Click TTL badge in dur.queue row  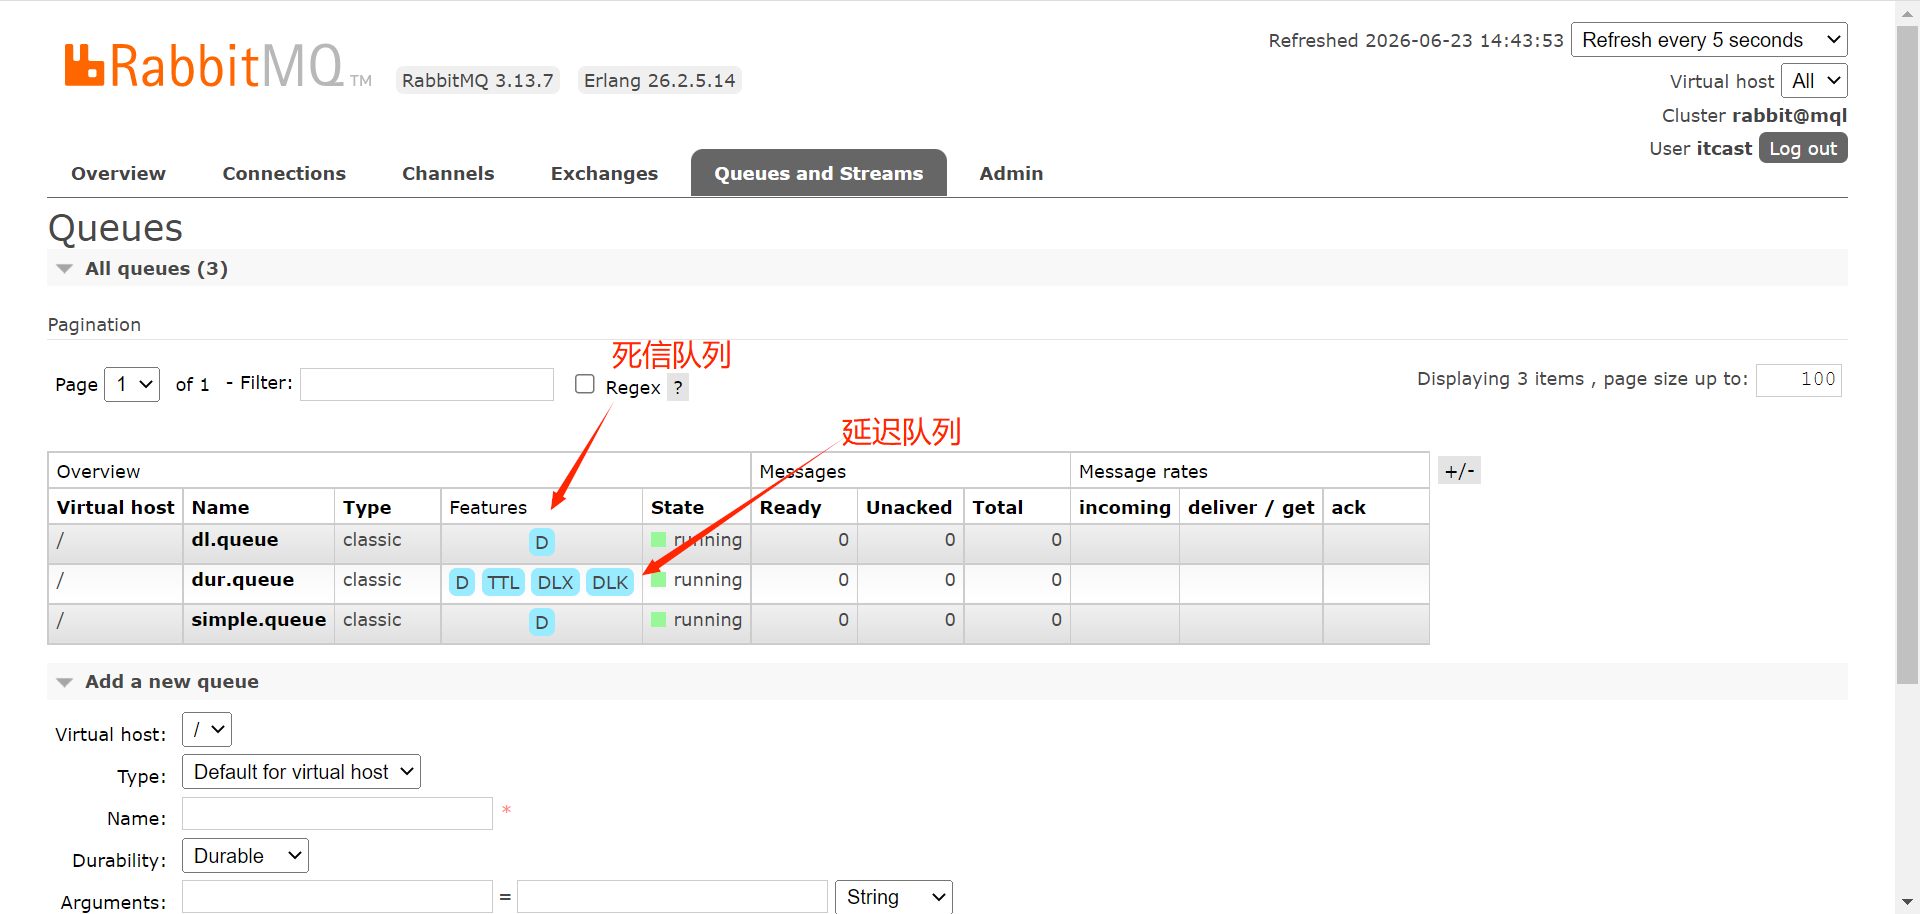503,582
